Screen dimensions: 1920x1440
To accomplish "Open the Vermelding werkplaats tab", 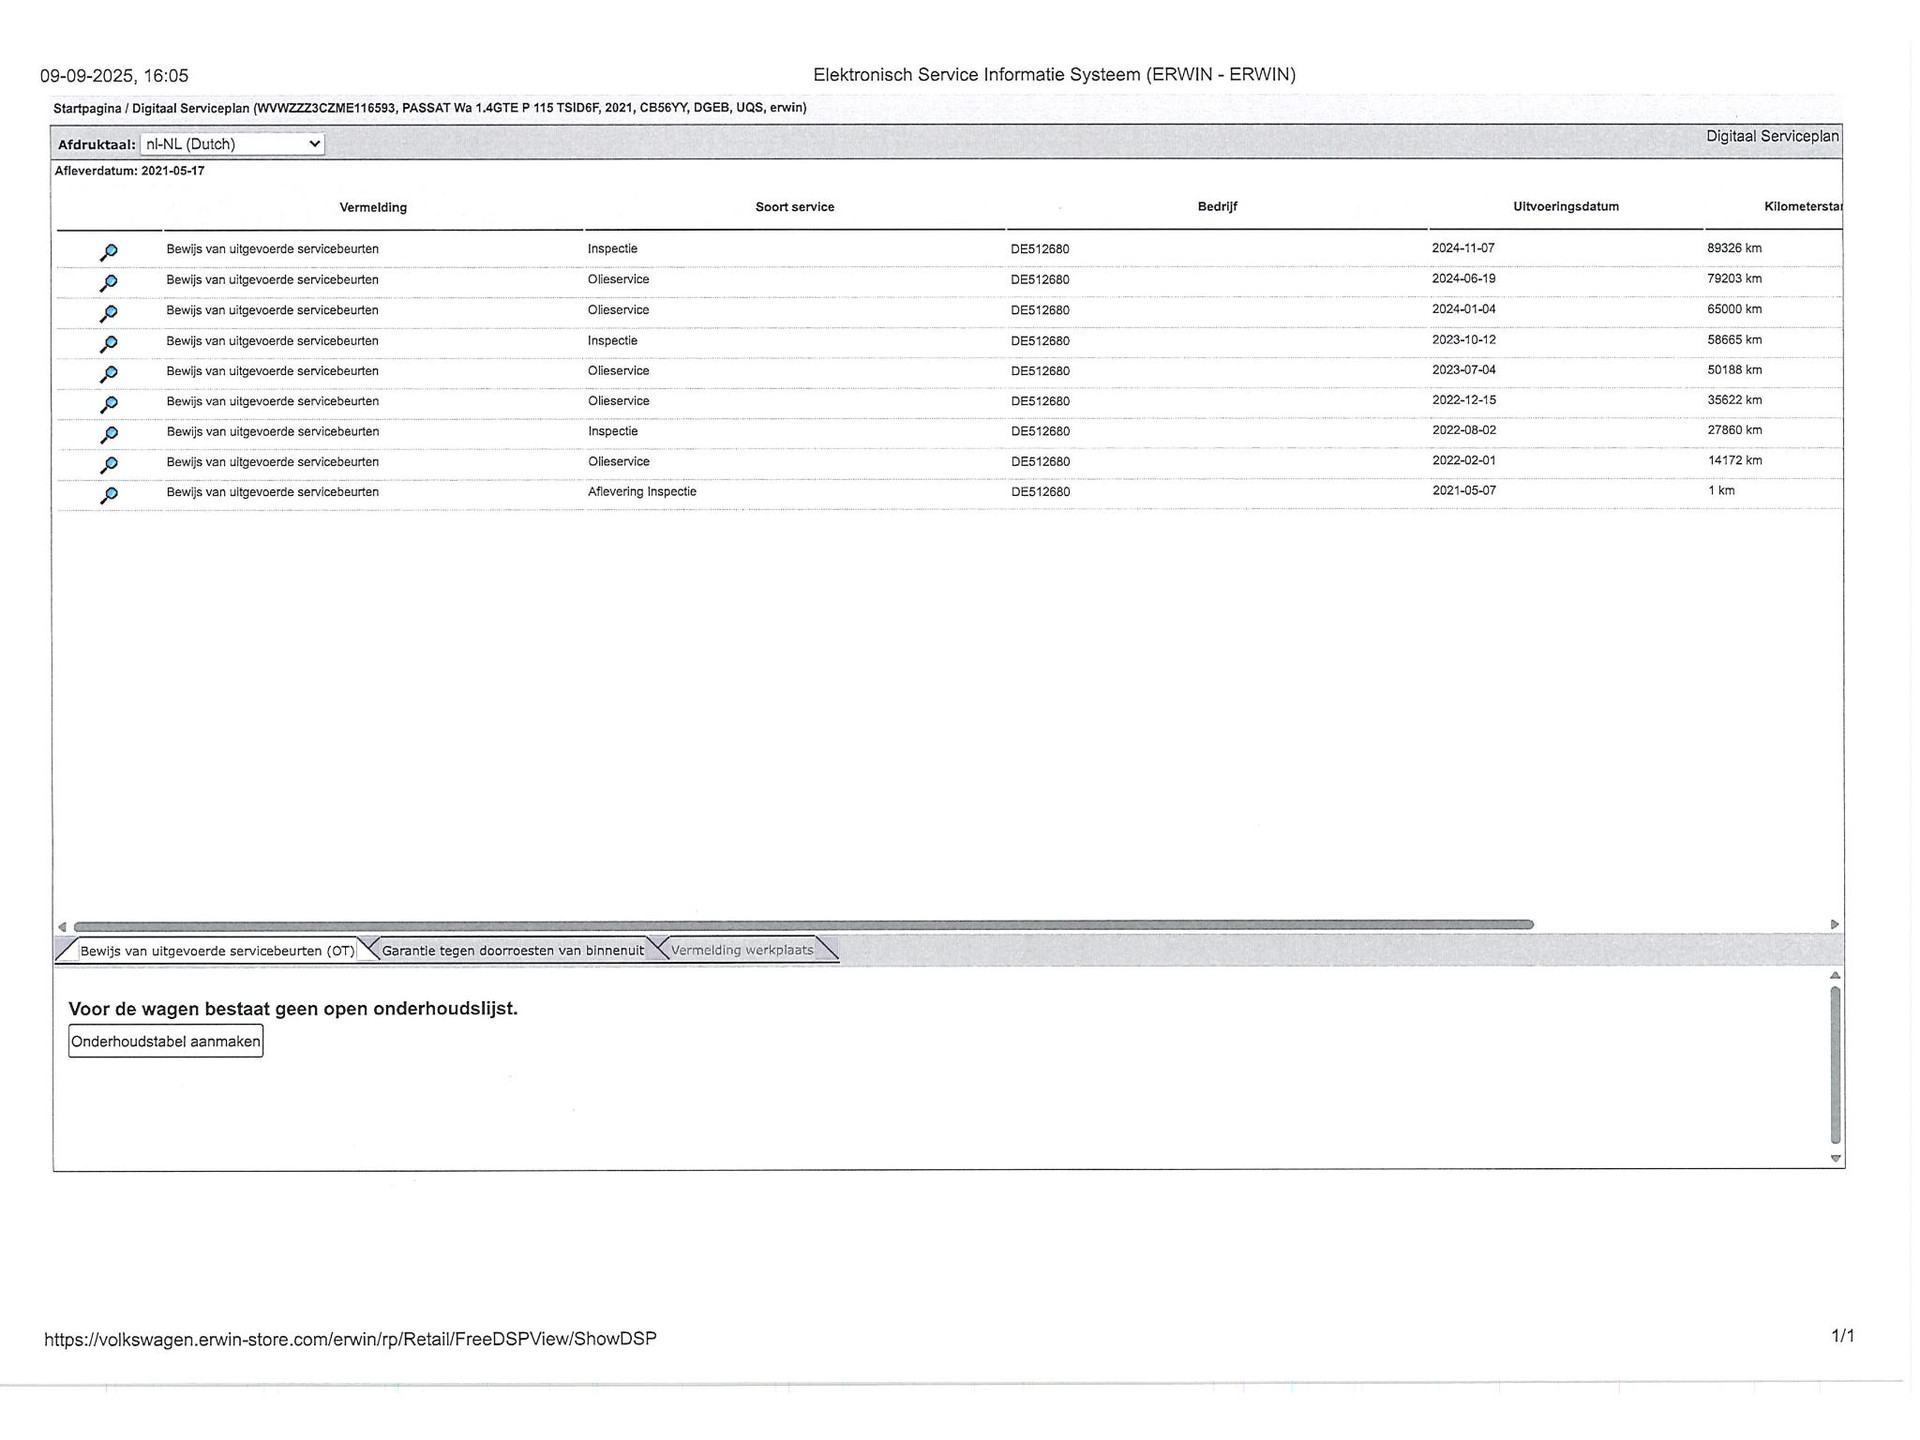I will [742, 950].
